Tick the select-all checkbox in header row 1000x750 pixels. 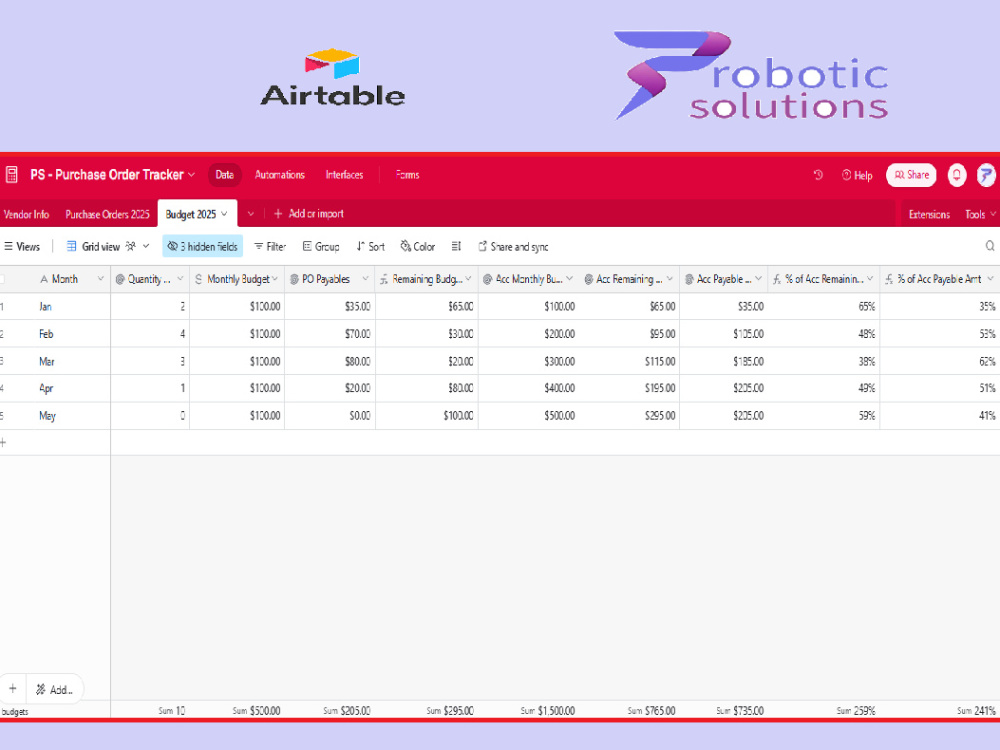[x=2, y=279]
